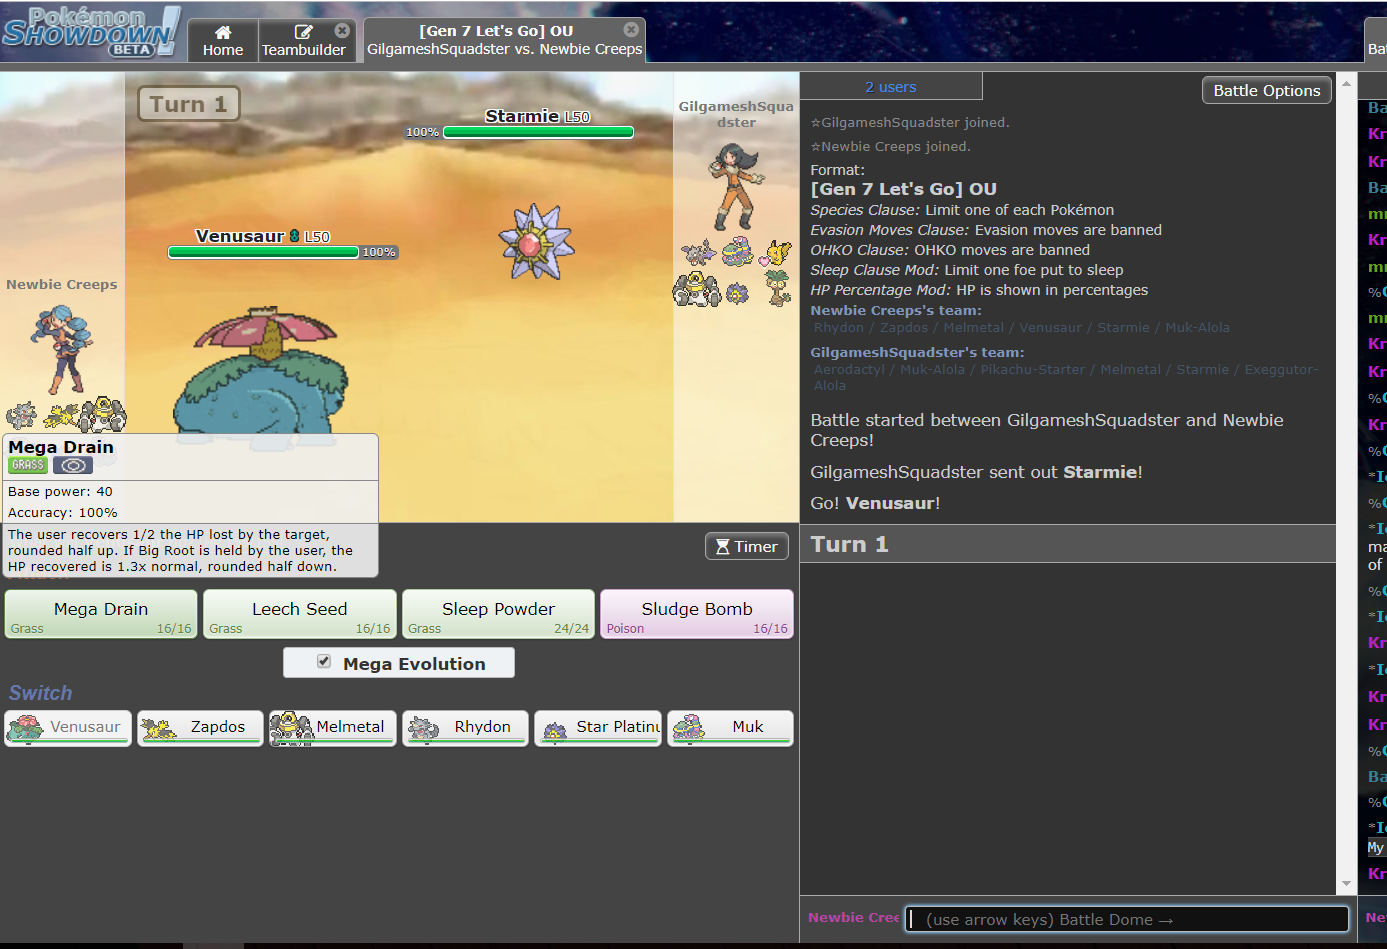This screenshot has width=1387, height=949.
Task: Click the "[Gen 7 Let's Go] OU" format text
Action: [x=903, y=189]
